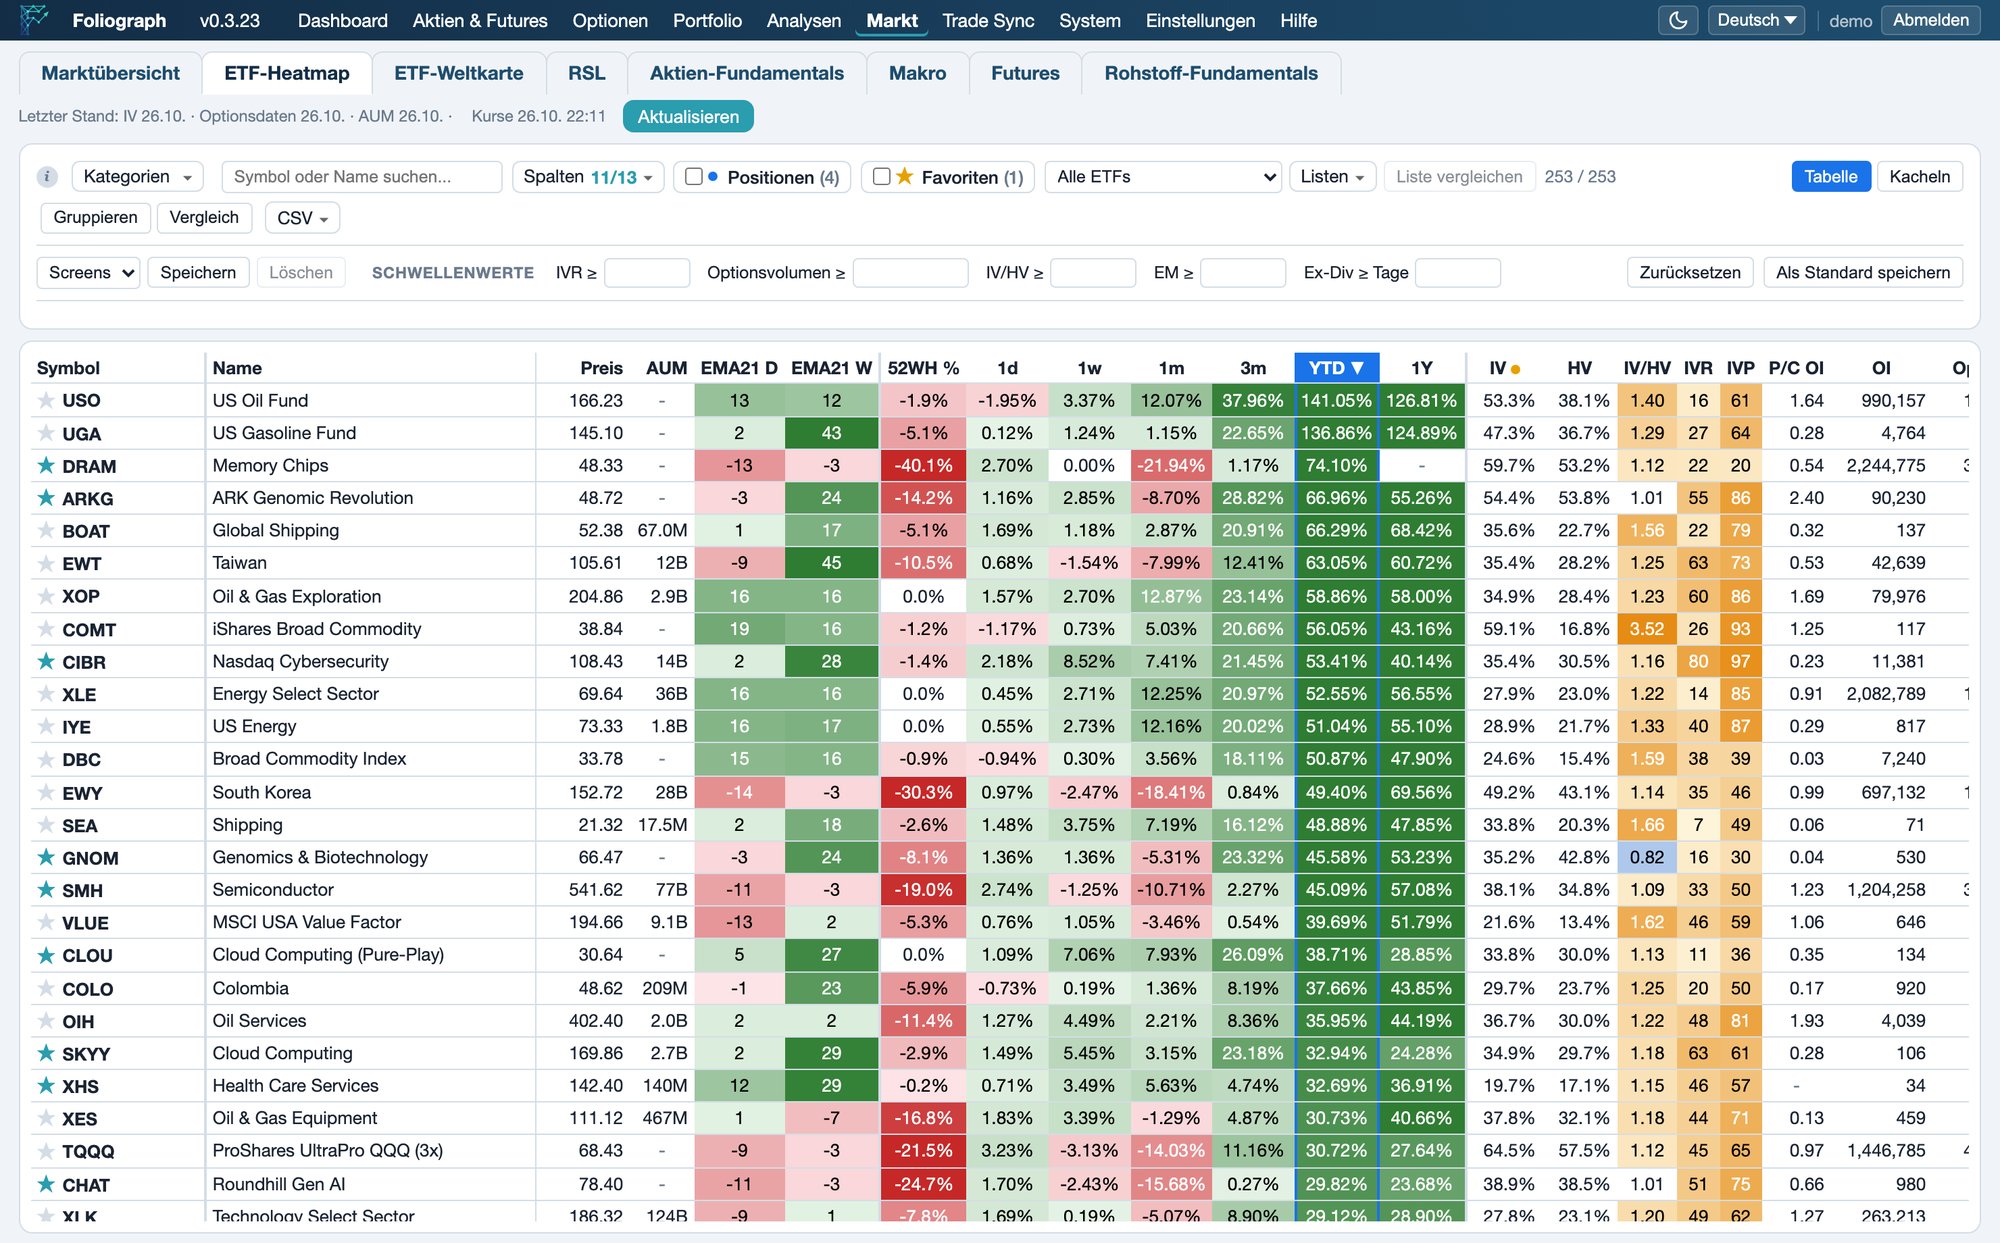This screenshot has width=2000, height=1243.
Task: Click the blue star next to SMH
Action: pyautogui.click(x=46, y=890)
